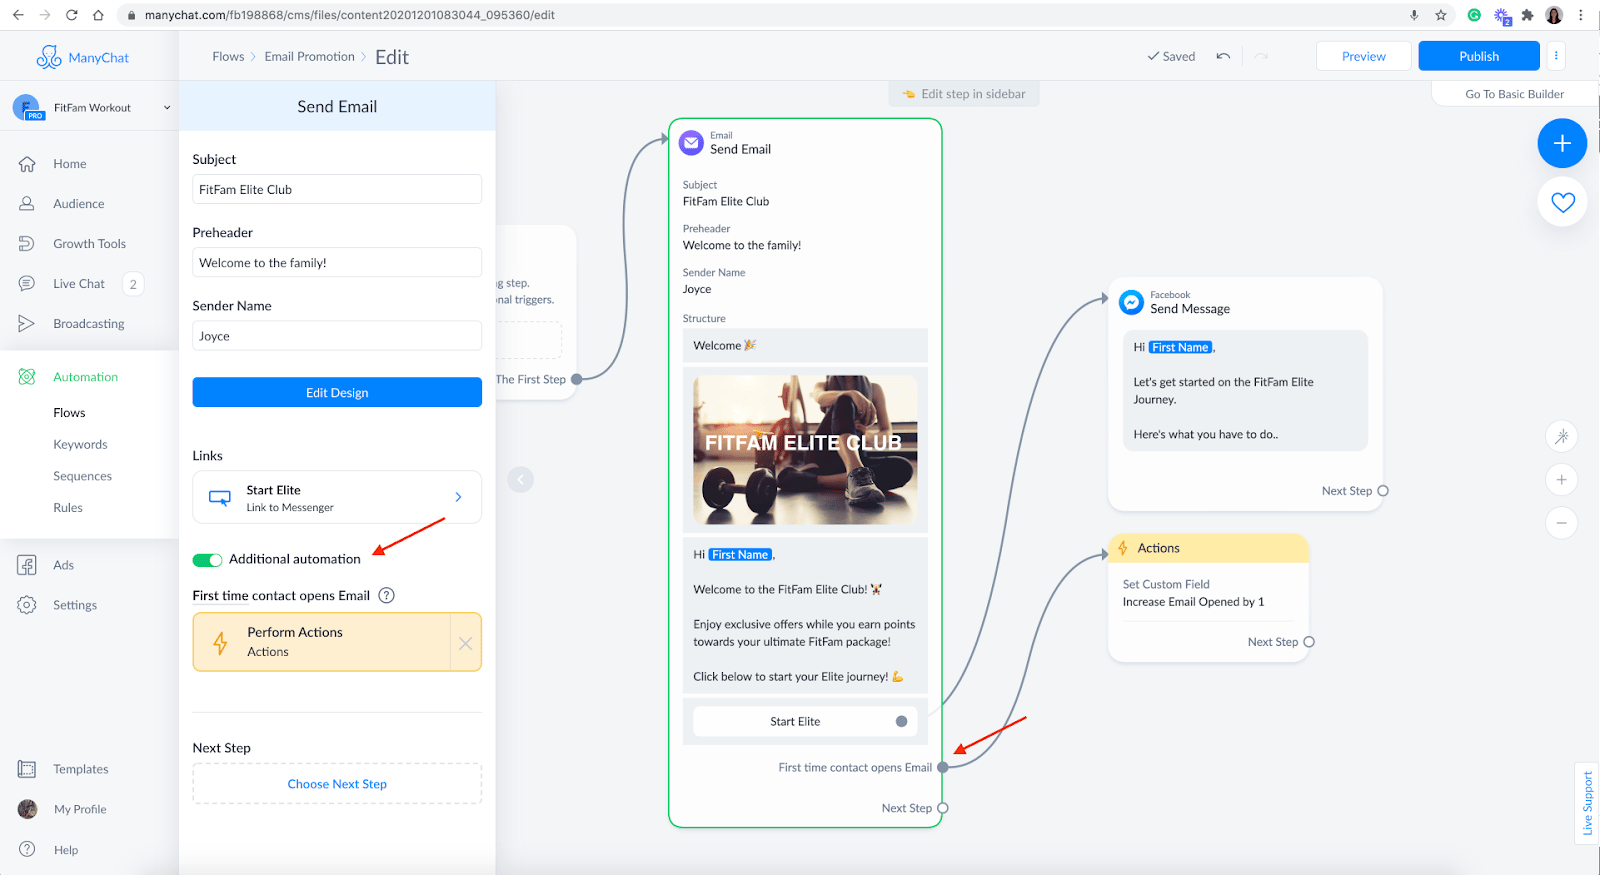Viewport: 1600px width, 875px height.
Task: Open Start Elite link item
Action: click(x=337, y=498)
